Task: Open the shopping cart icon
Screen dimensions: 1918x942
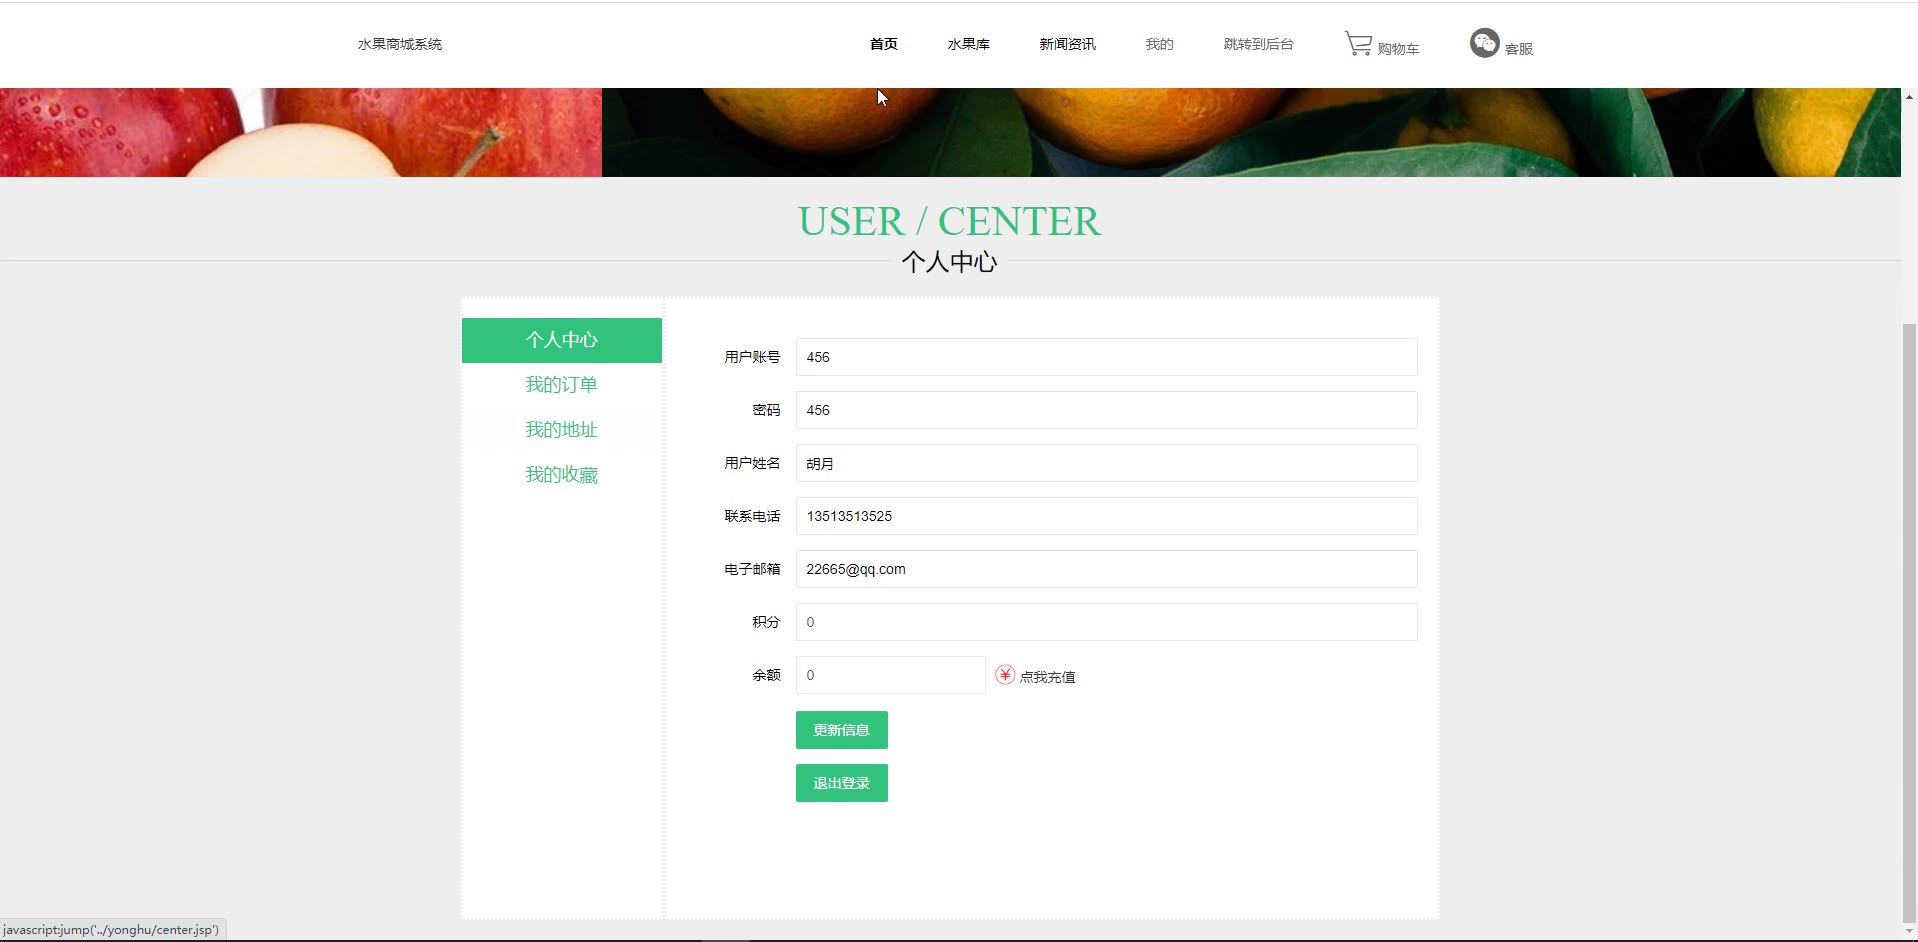Action: pyautogui.click(x=1358, y=44)
